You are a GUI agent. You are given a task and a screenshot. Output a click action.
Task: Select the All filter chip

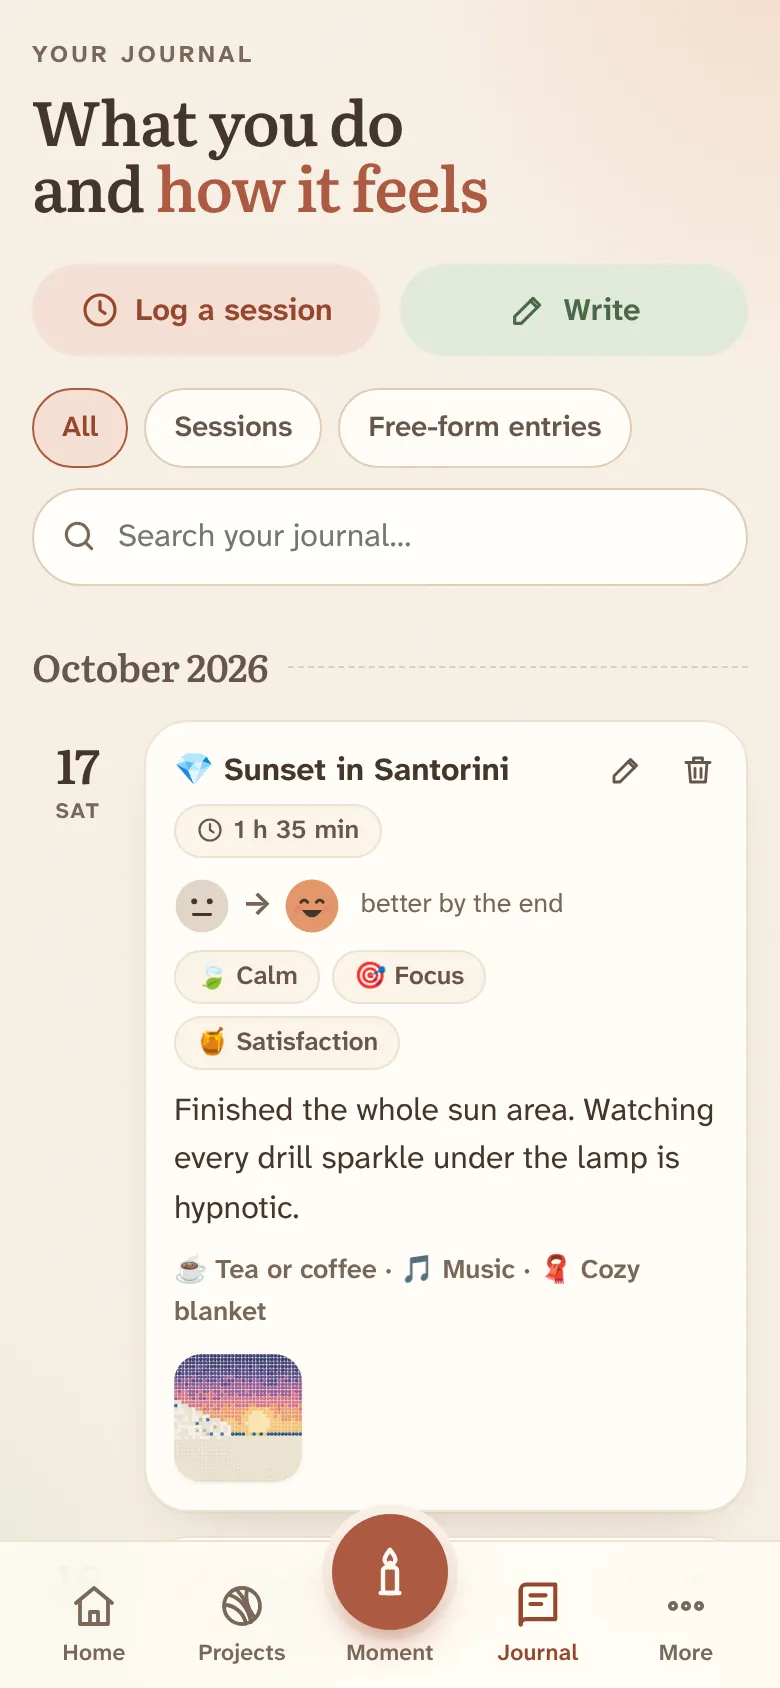(x=80, y=428)
